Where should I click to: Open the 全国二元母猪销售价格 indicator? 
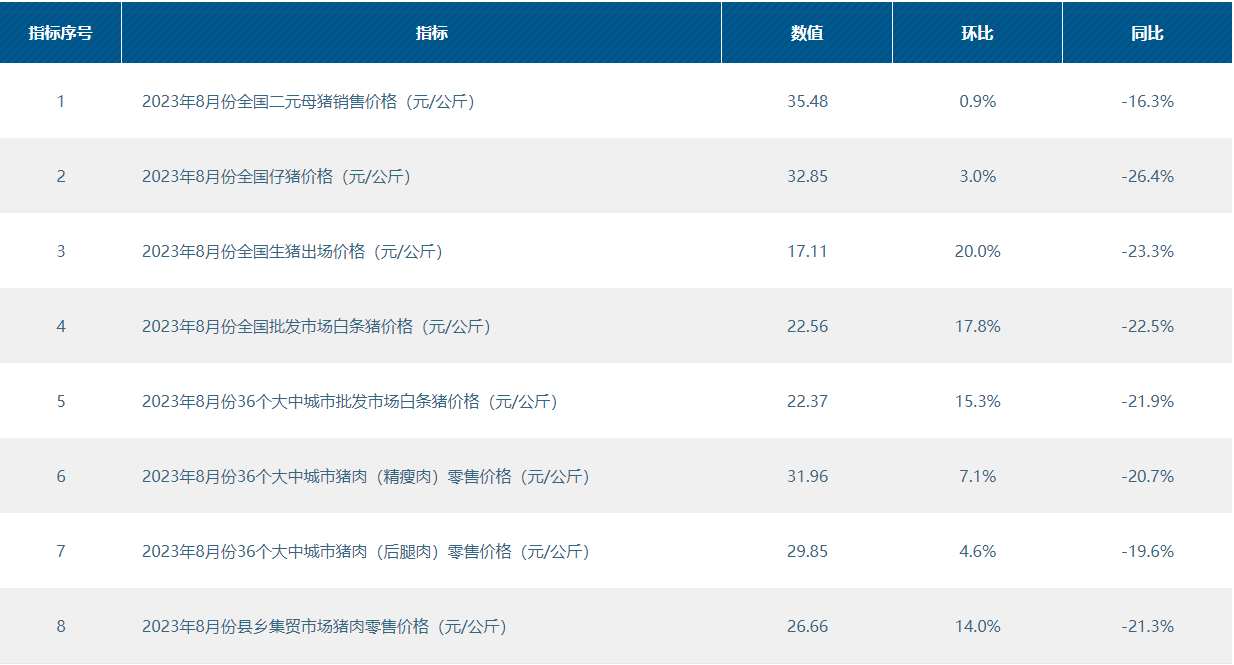coord(308,101)
